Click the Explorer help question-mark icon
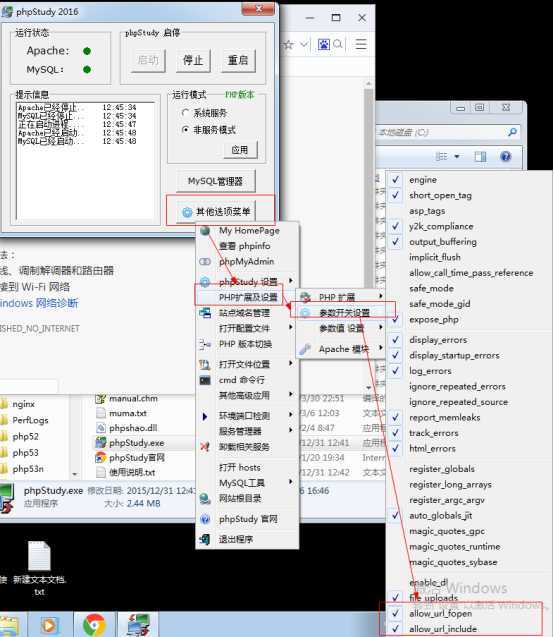The image size is (554, 637). click(x=506, y=156)
